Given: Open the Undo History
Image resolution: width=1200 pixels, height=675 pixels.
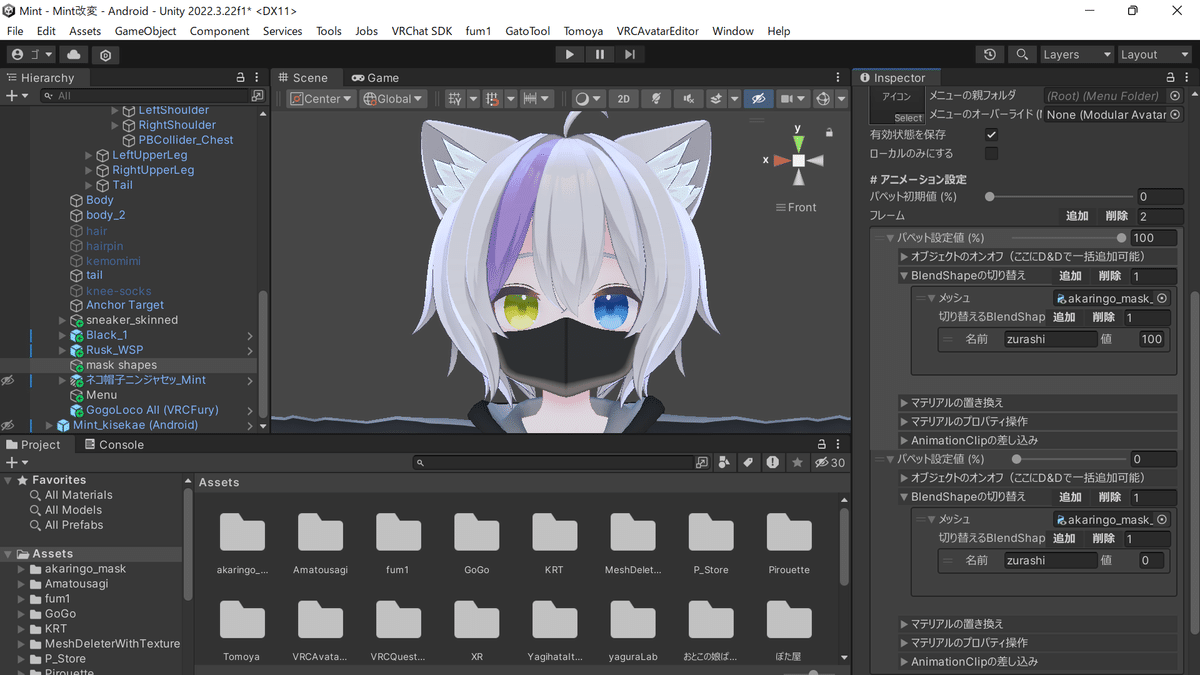Looking at the screenshot, I should (990, 55).
